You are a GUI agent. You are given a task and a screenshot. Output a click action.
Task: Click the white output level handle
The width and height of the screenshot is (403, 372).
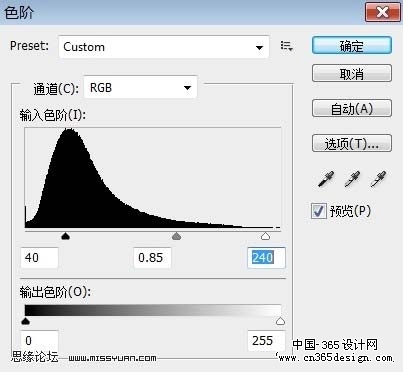280,321
